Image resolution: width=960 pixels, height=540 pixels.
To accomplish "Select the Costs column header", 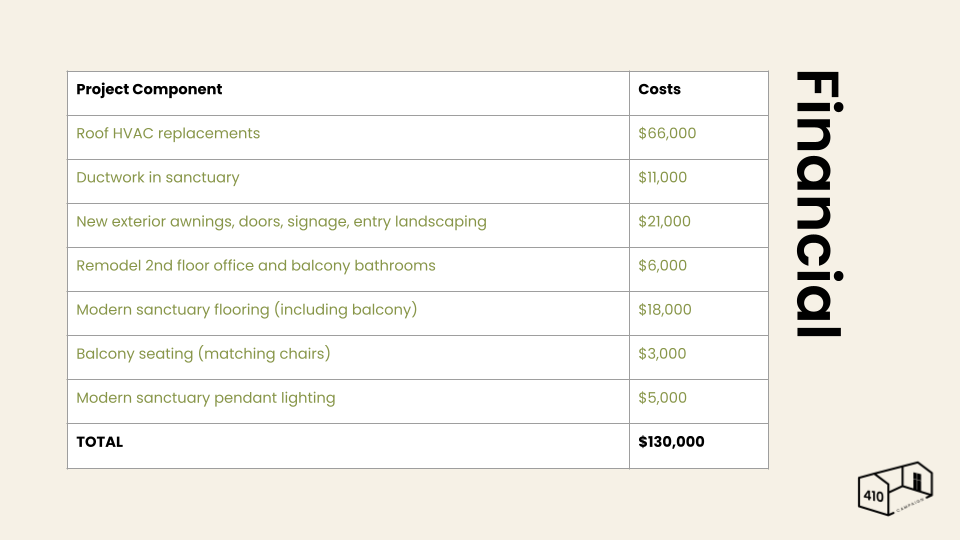I will point(699,94).
